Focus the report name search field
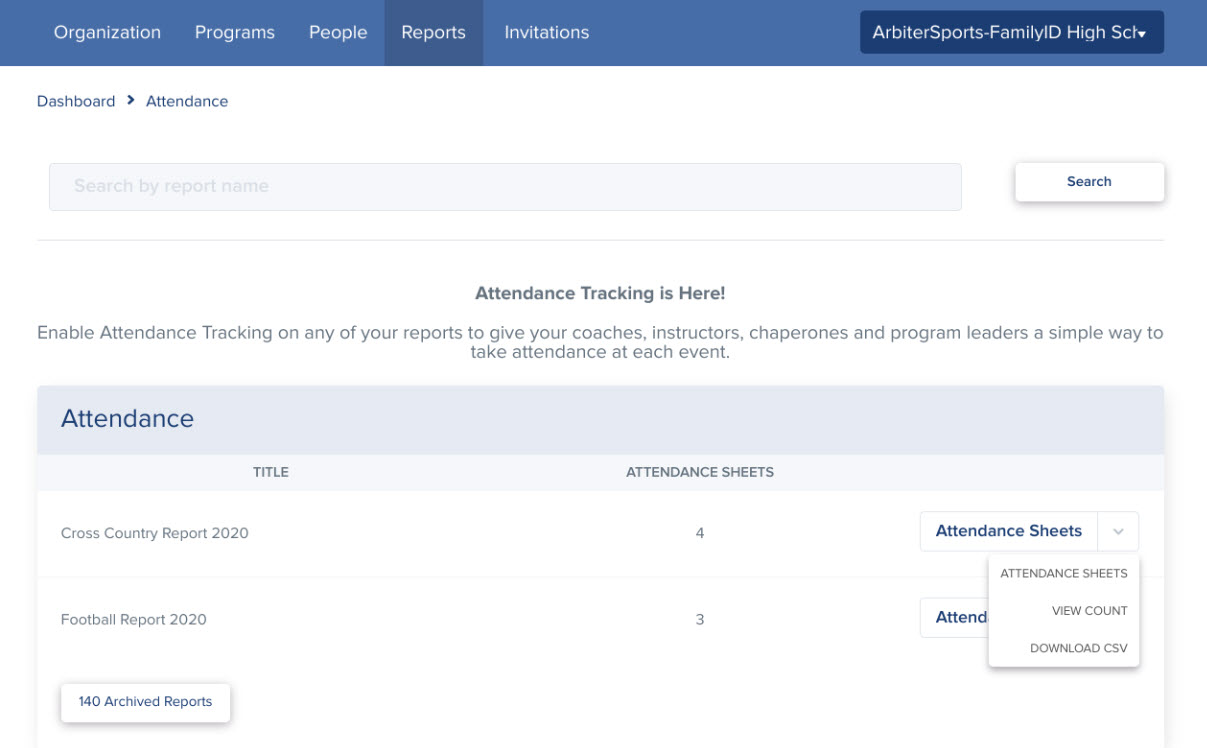Screen dimensions: 1207x748 [505, 186]
